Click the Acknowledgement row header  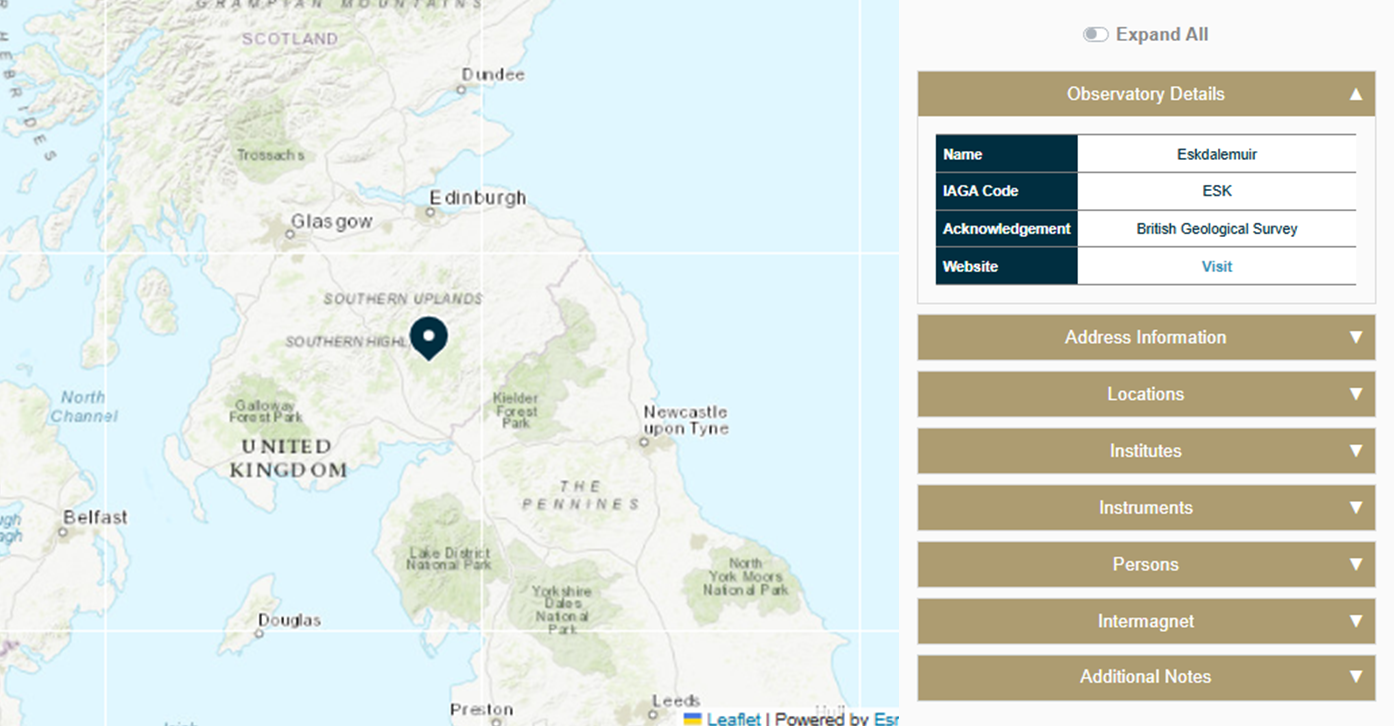point(1007,229)
